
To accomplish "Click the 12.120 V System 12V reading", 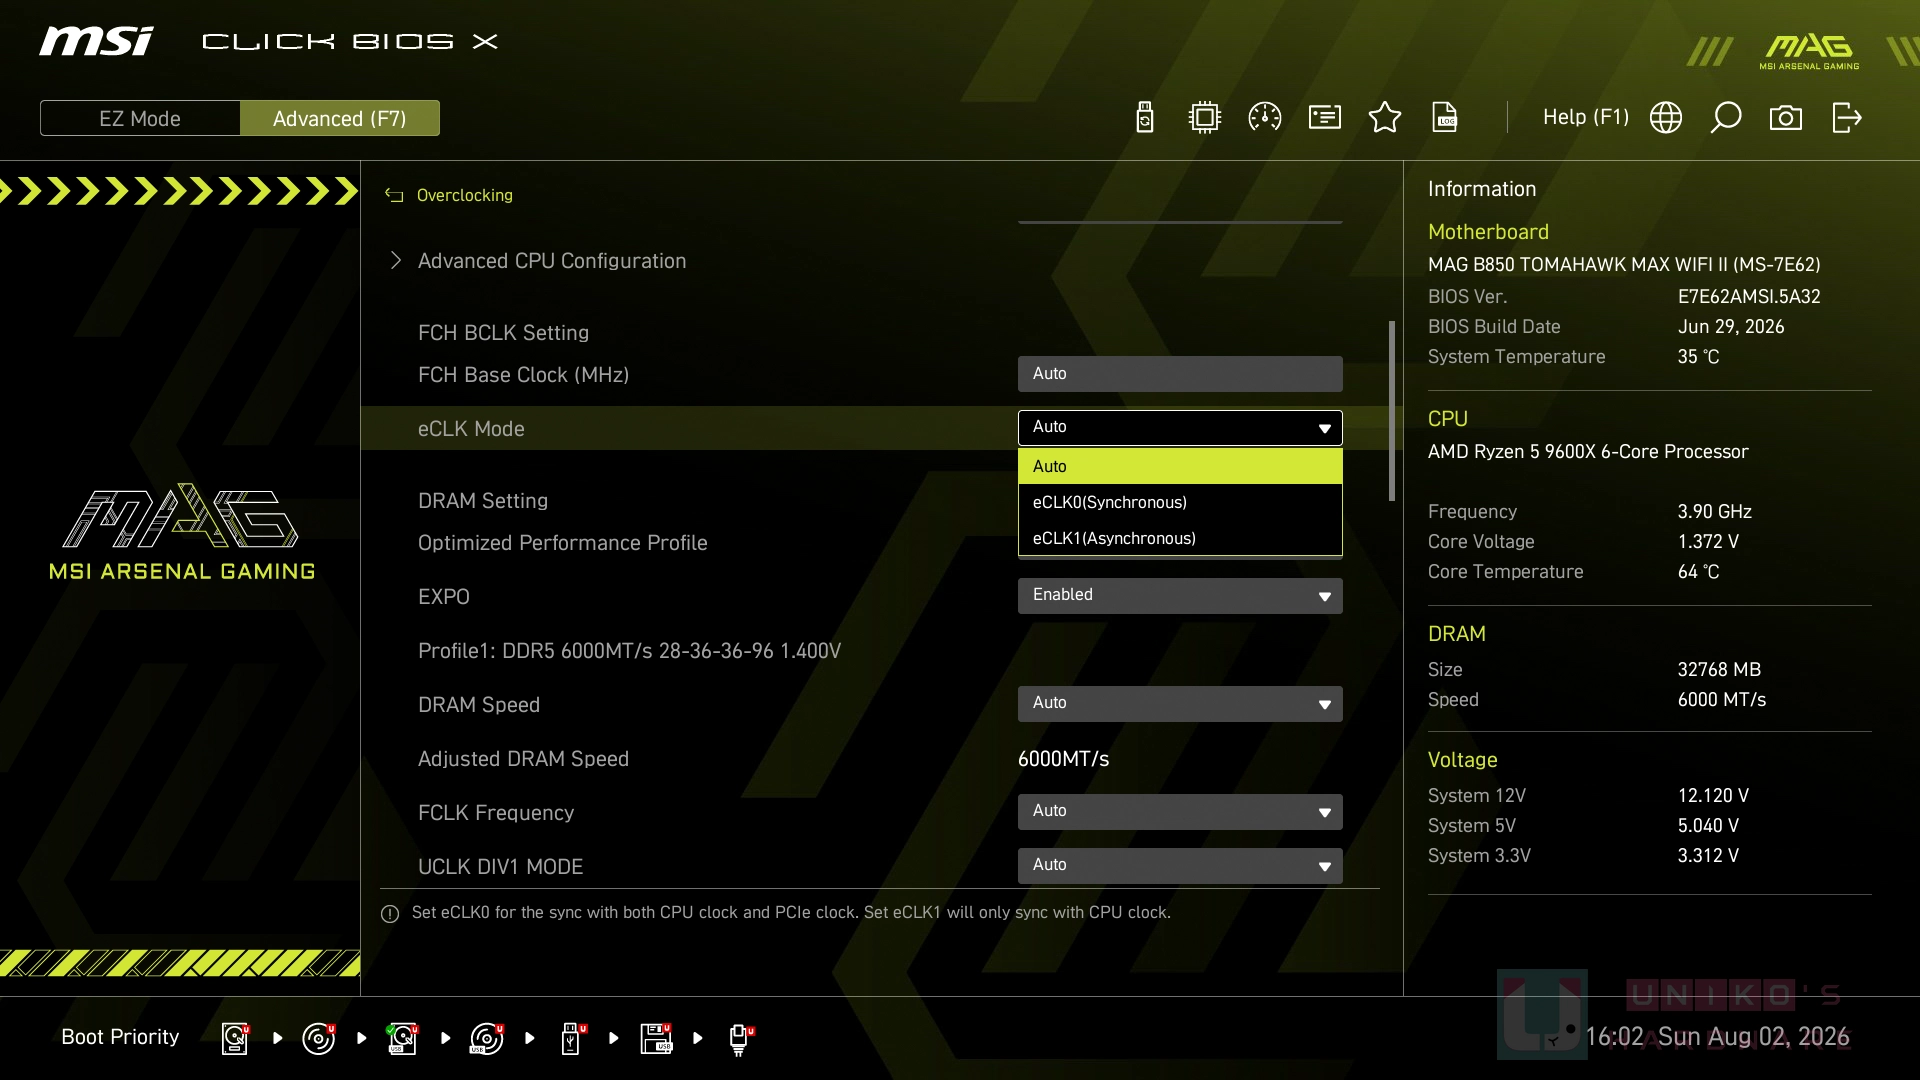I will click(1713, 796).
